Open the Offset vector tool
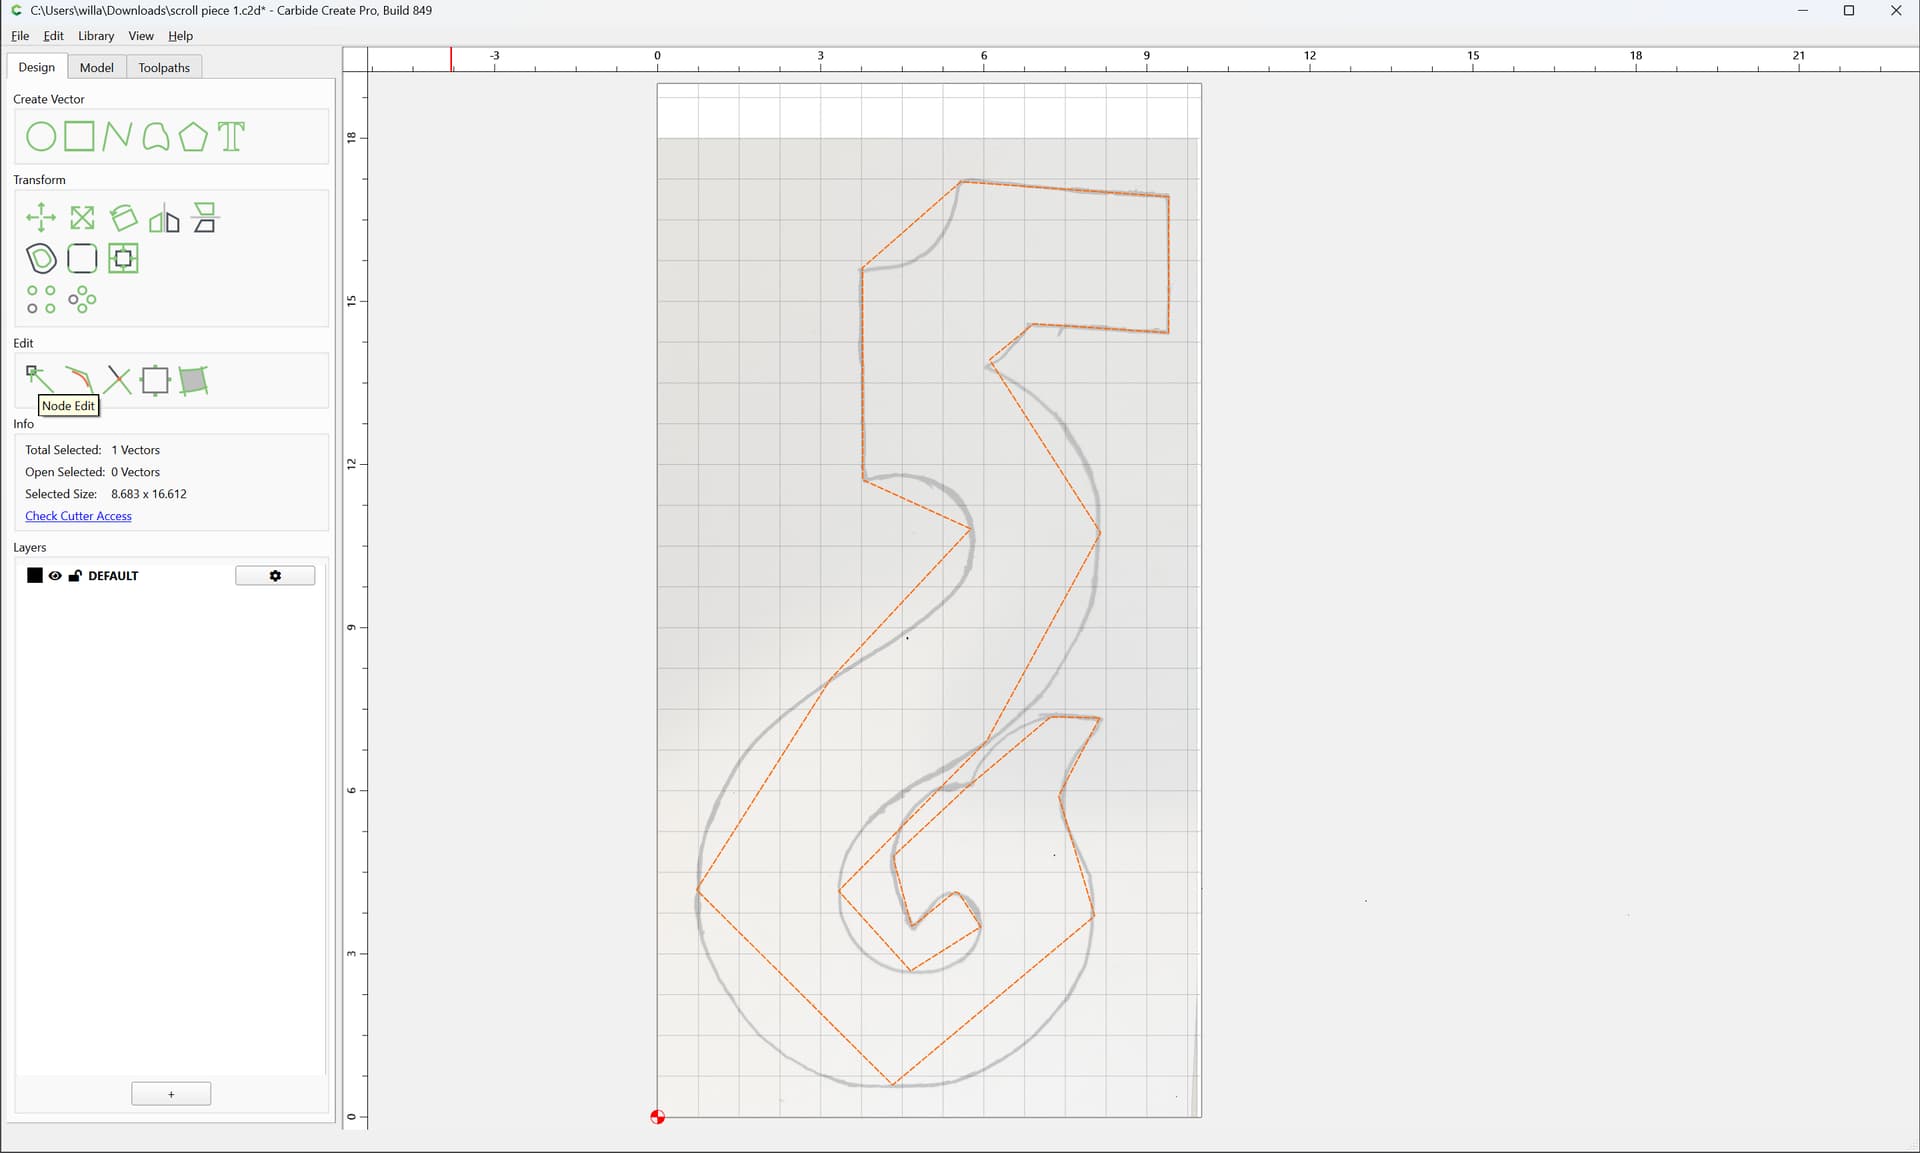The width and height of the screenshot is (1920, 1153). coord(41,258)
